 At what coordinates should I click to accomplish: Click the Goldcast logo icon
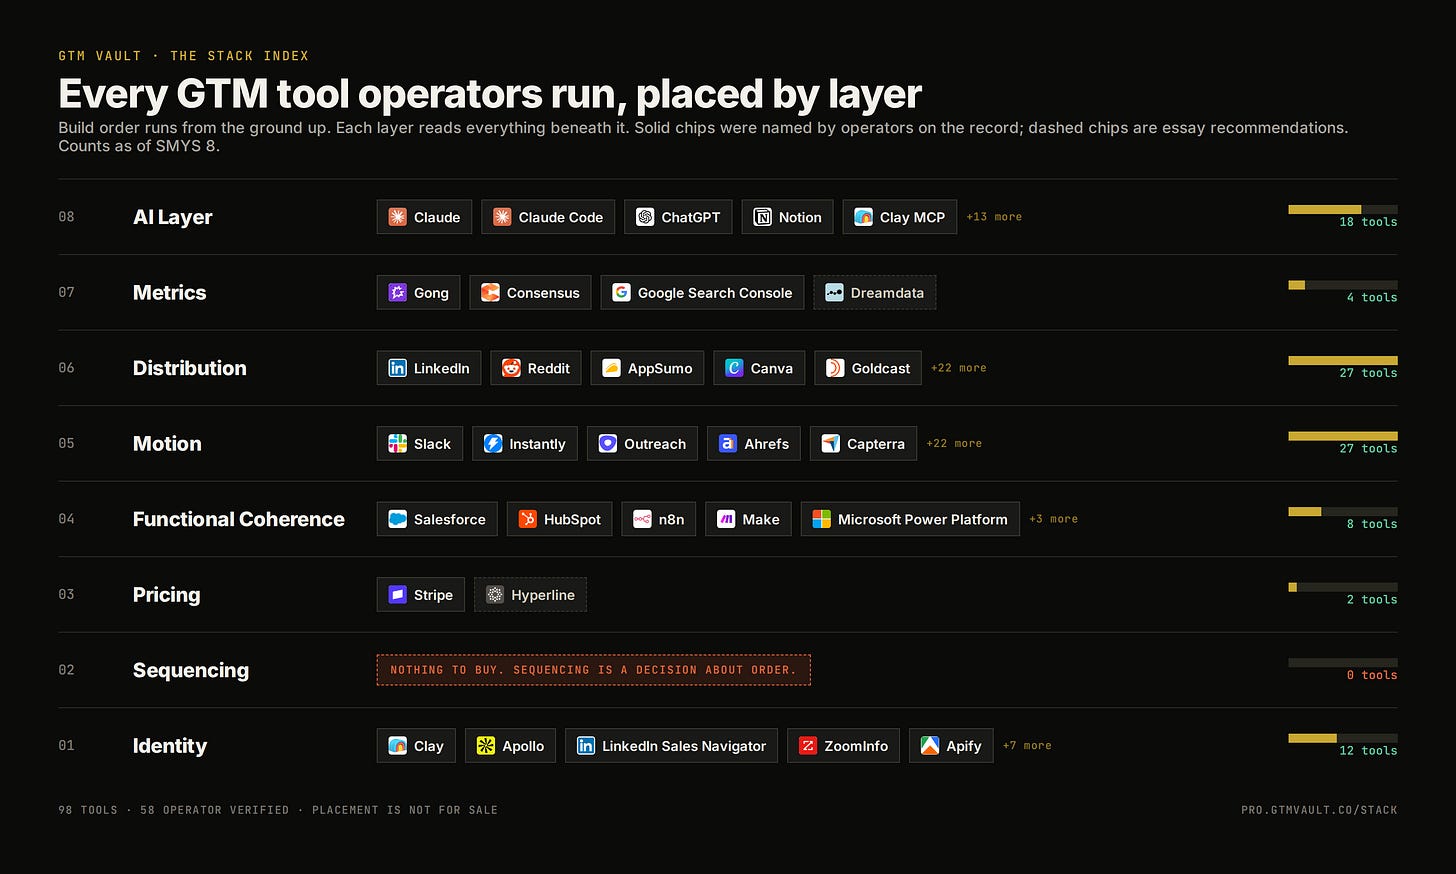point(835,368)
